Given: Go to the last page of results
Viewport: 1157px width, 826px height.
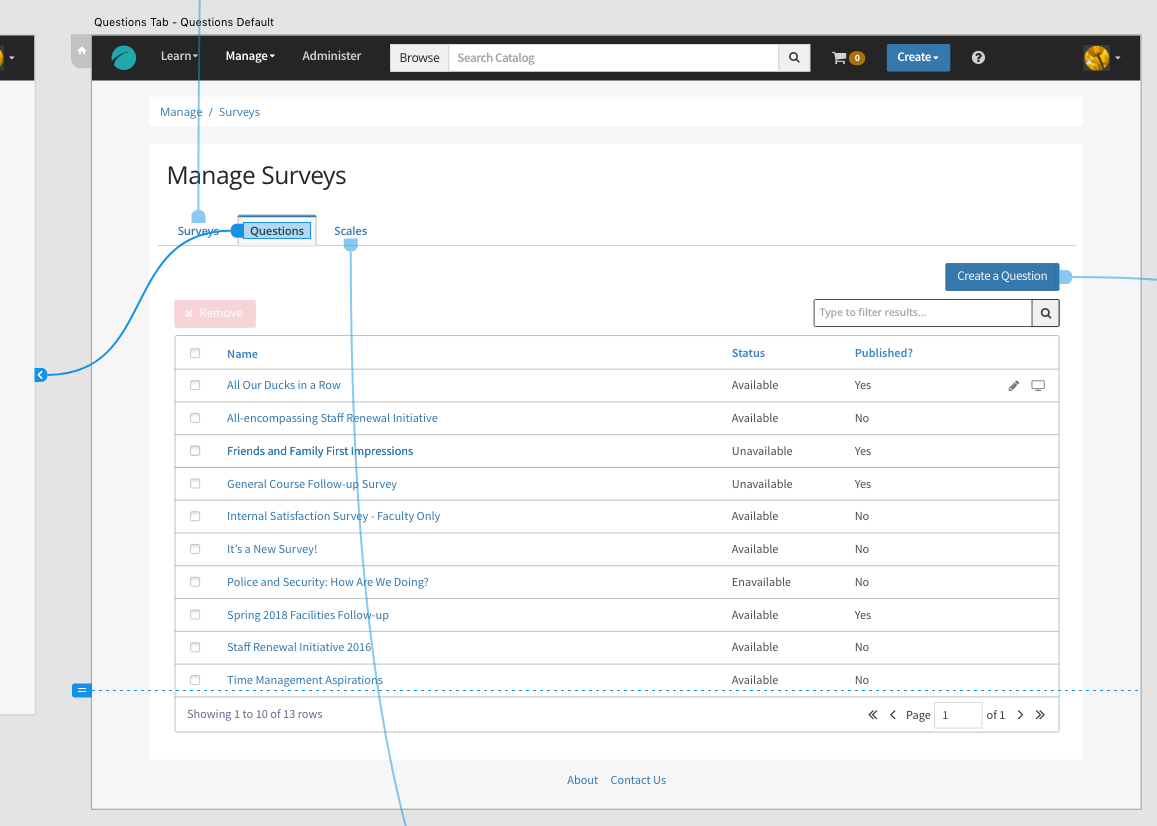Looking at the screenshot, I should [1040, 715].
